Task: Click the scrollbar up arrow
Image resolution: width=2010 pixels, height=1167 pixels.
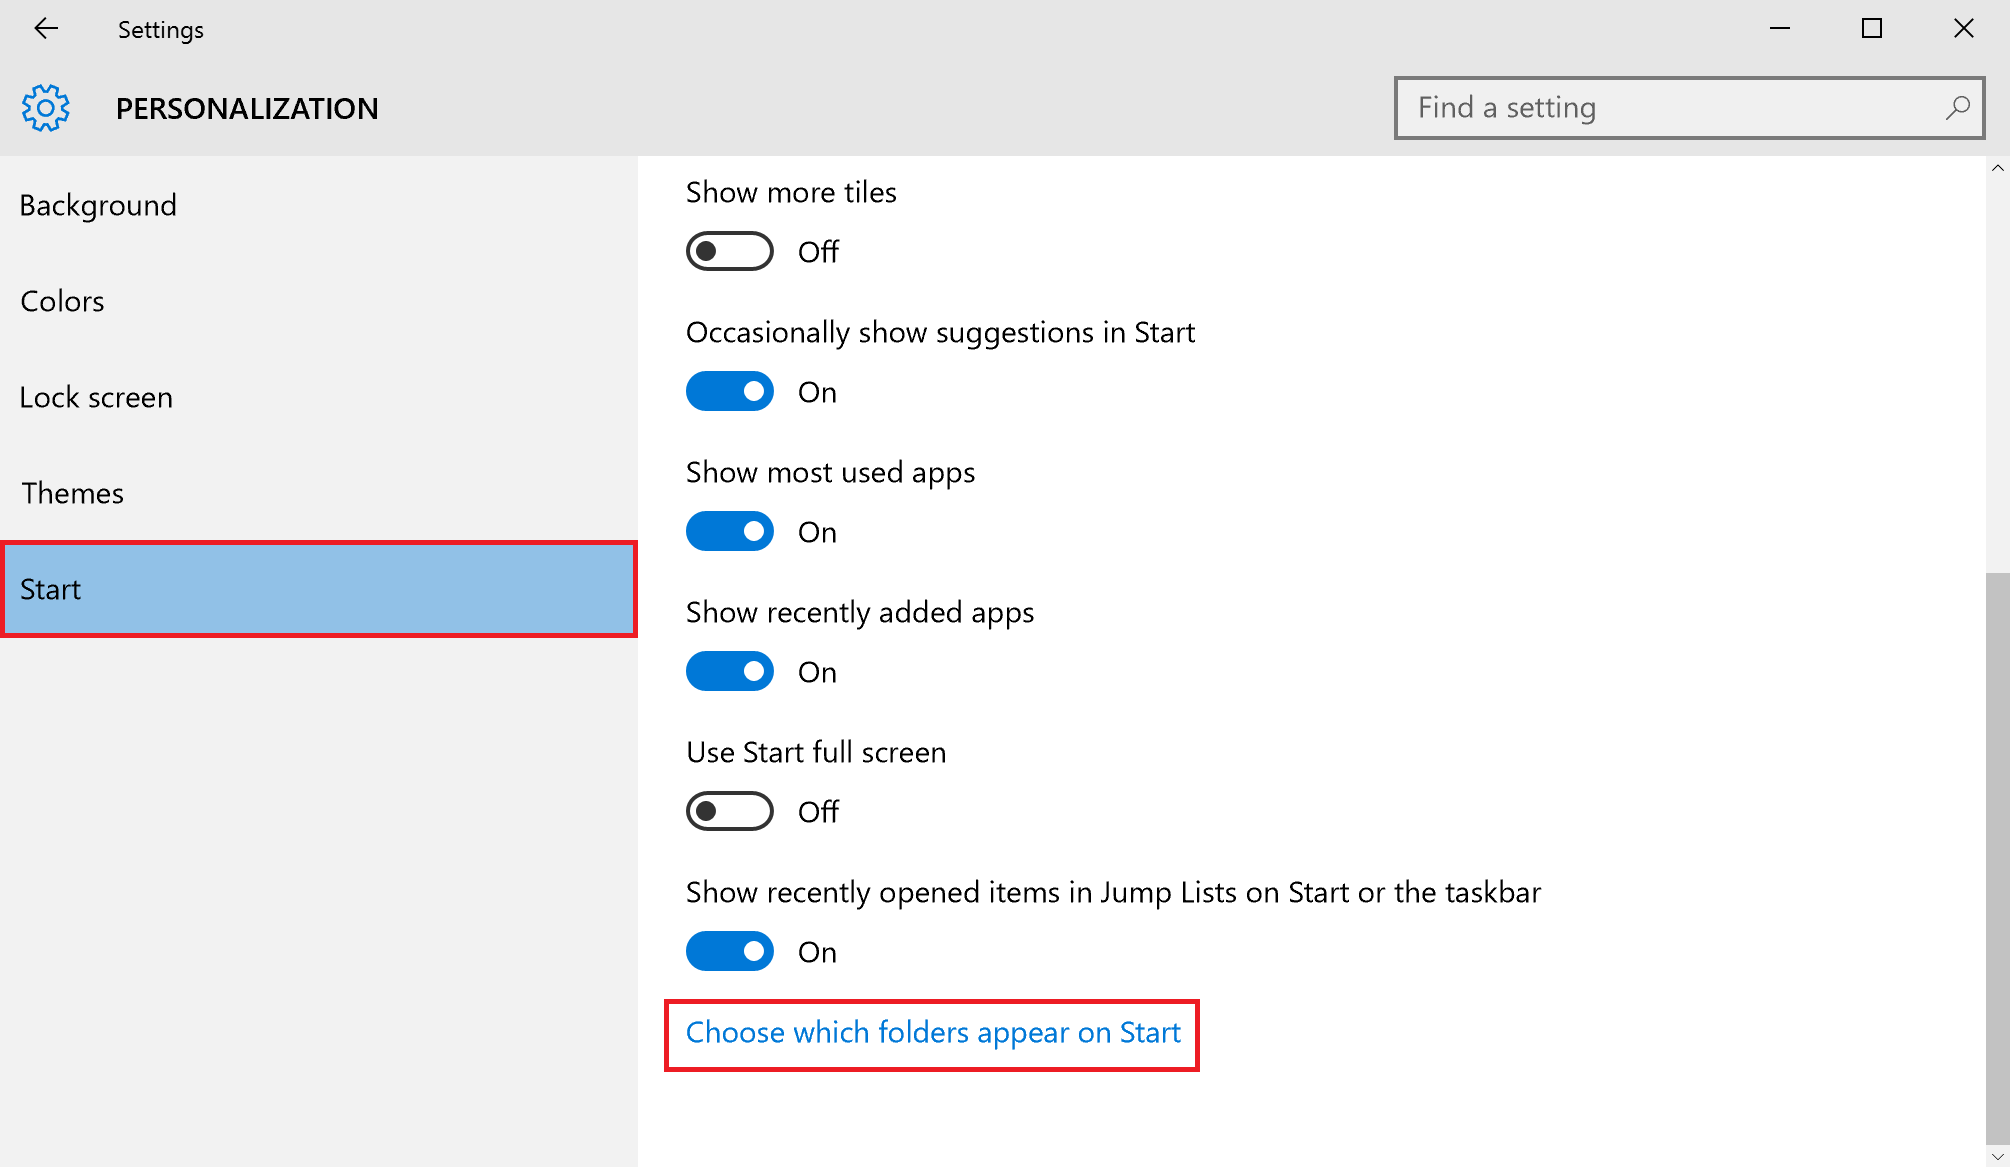Action: (1998, 166)
